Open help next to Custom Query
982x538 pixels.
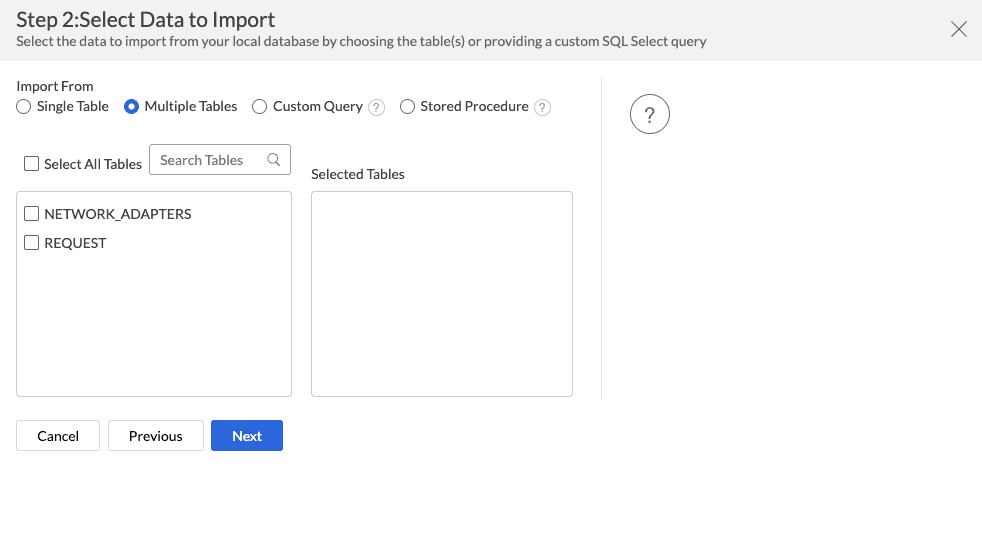pos(377,108)
